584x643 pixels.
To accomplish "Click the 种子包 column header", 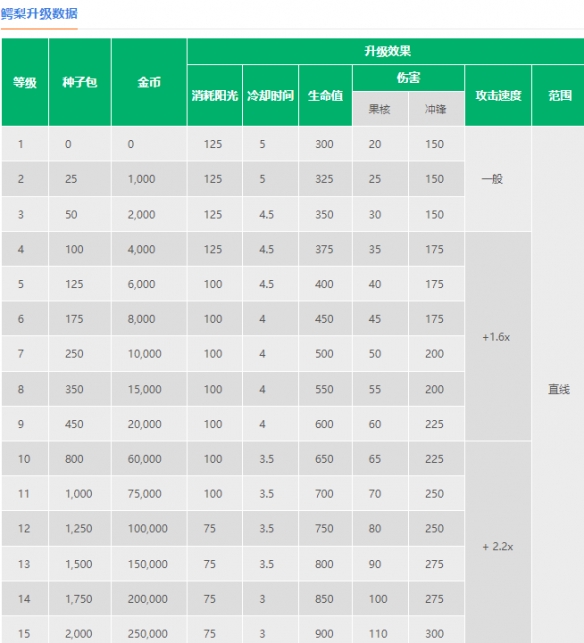I will 80,82.
